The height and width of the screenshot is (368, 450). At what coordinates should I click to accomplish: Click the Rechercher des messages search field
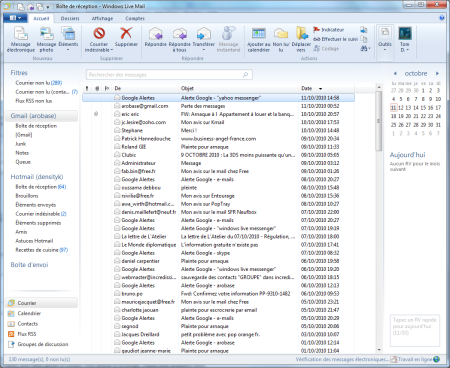point(169,75)
